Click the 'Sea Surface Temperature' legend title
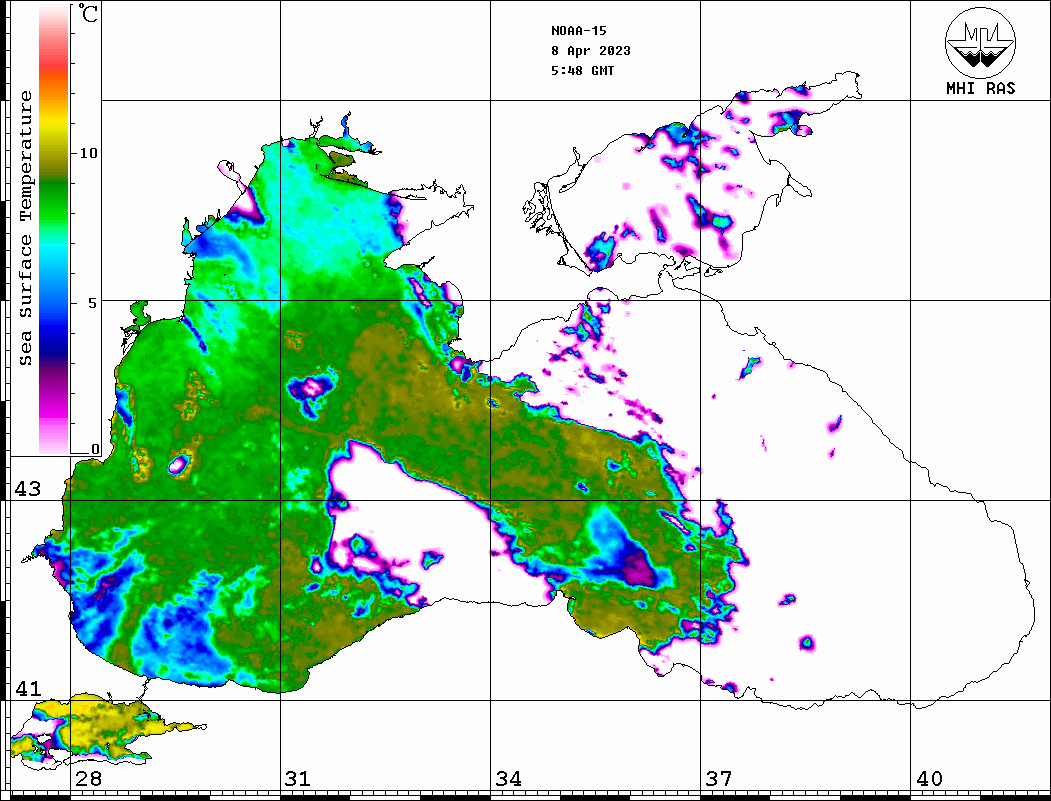1051x801 pixels. [25, 228]
